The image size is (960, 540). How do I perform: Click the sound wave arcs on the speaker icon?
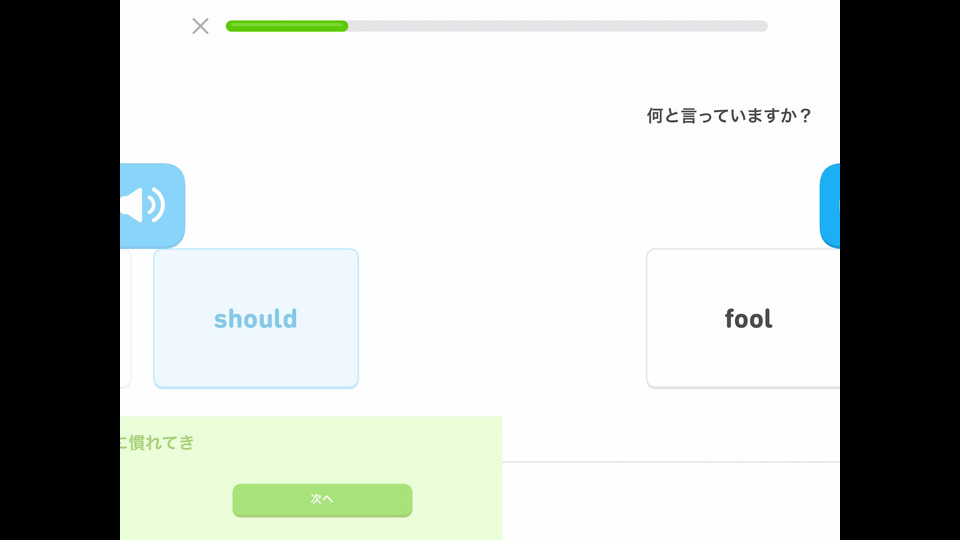[155, 205]
